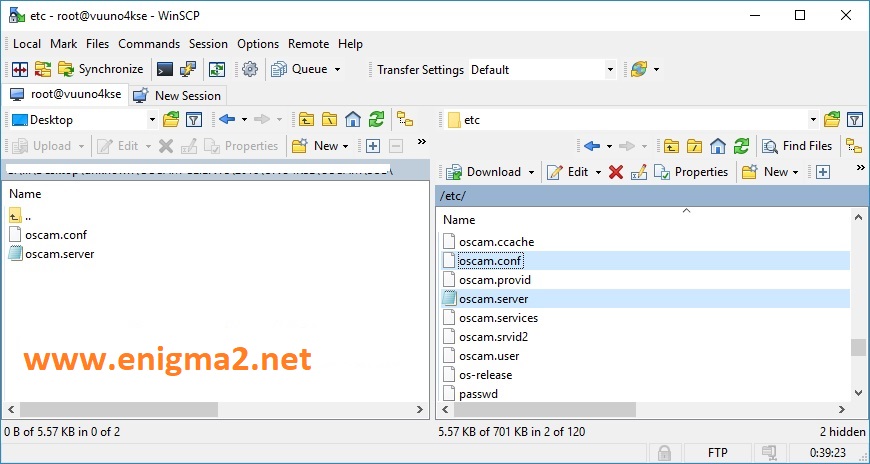The height and width of the screenshot is (464, 870).
Task: Expand the Queue dropdown arrow
Action: click(x=337, y=70)
